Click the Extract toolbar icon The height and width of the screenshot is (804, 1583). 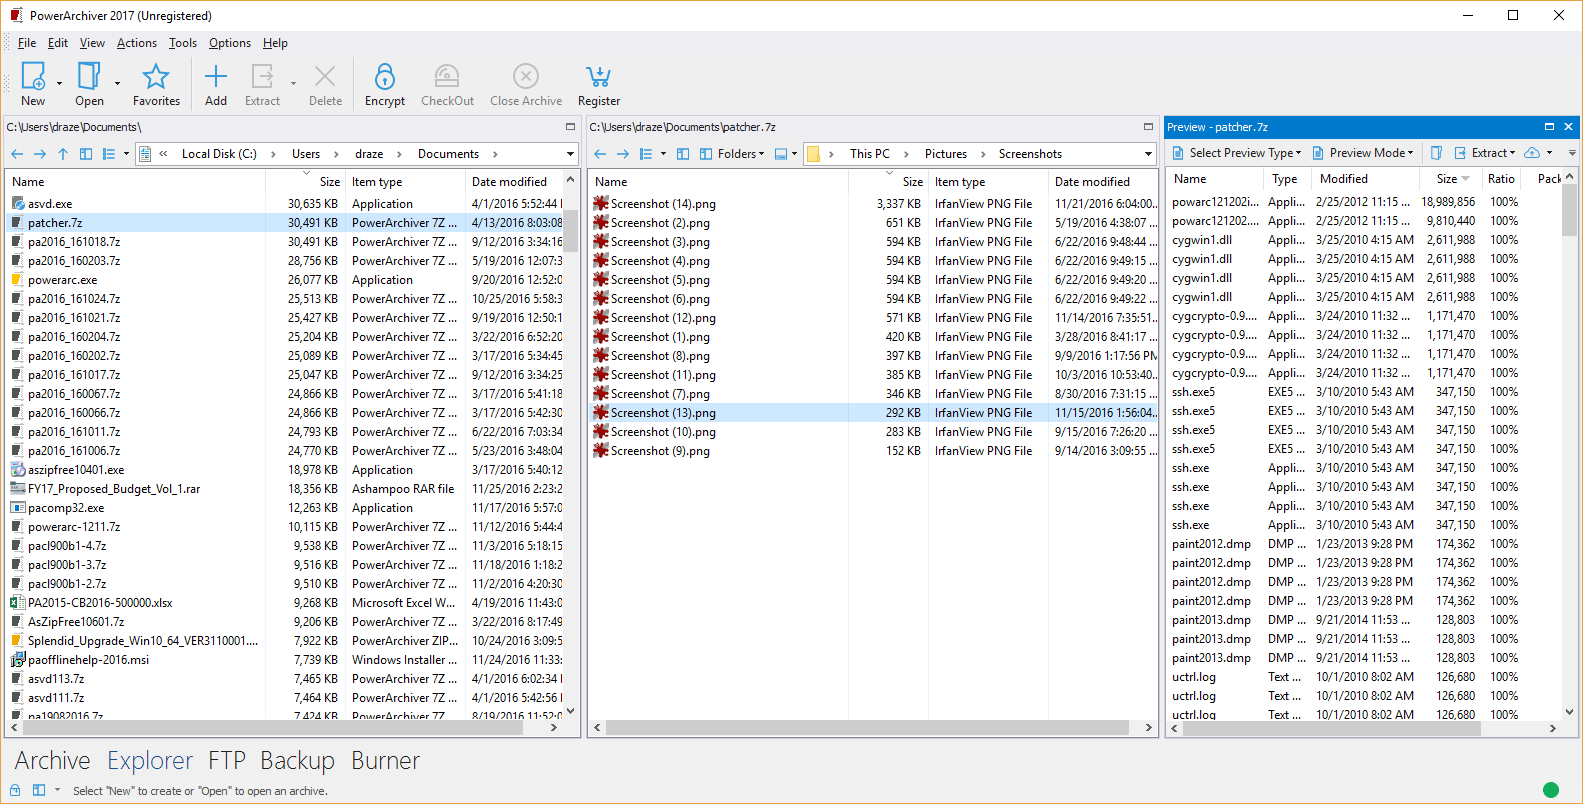(262, 77)
